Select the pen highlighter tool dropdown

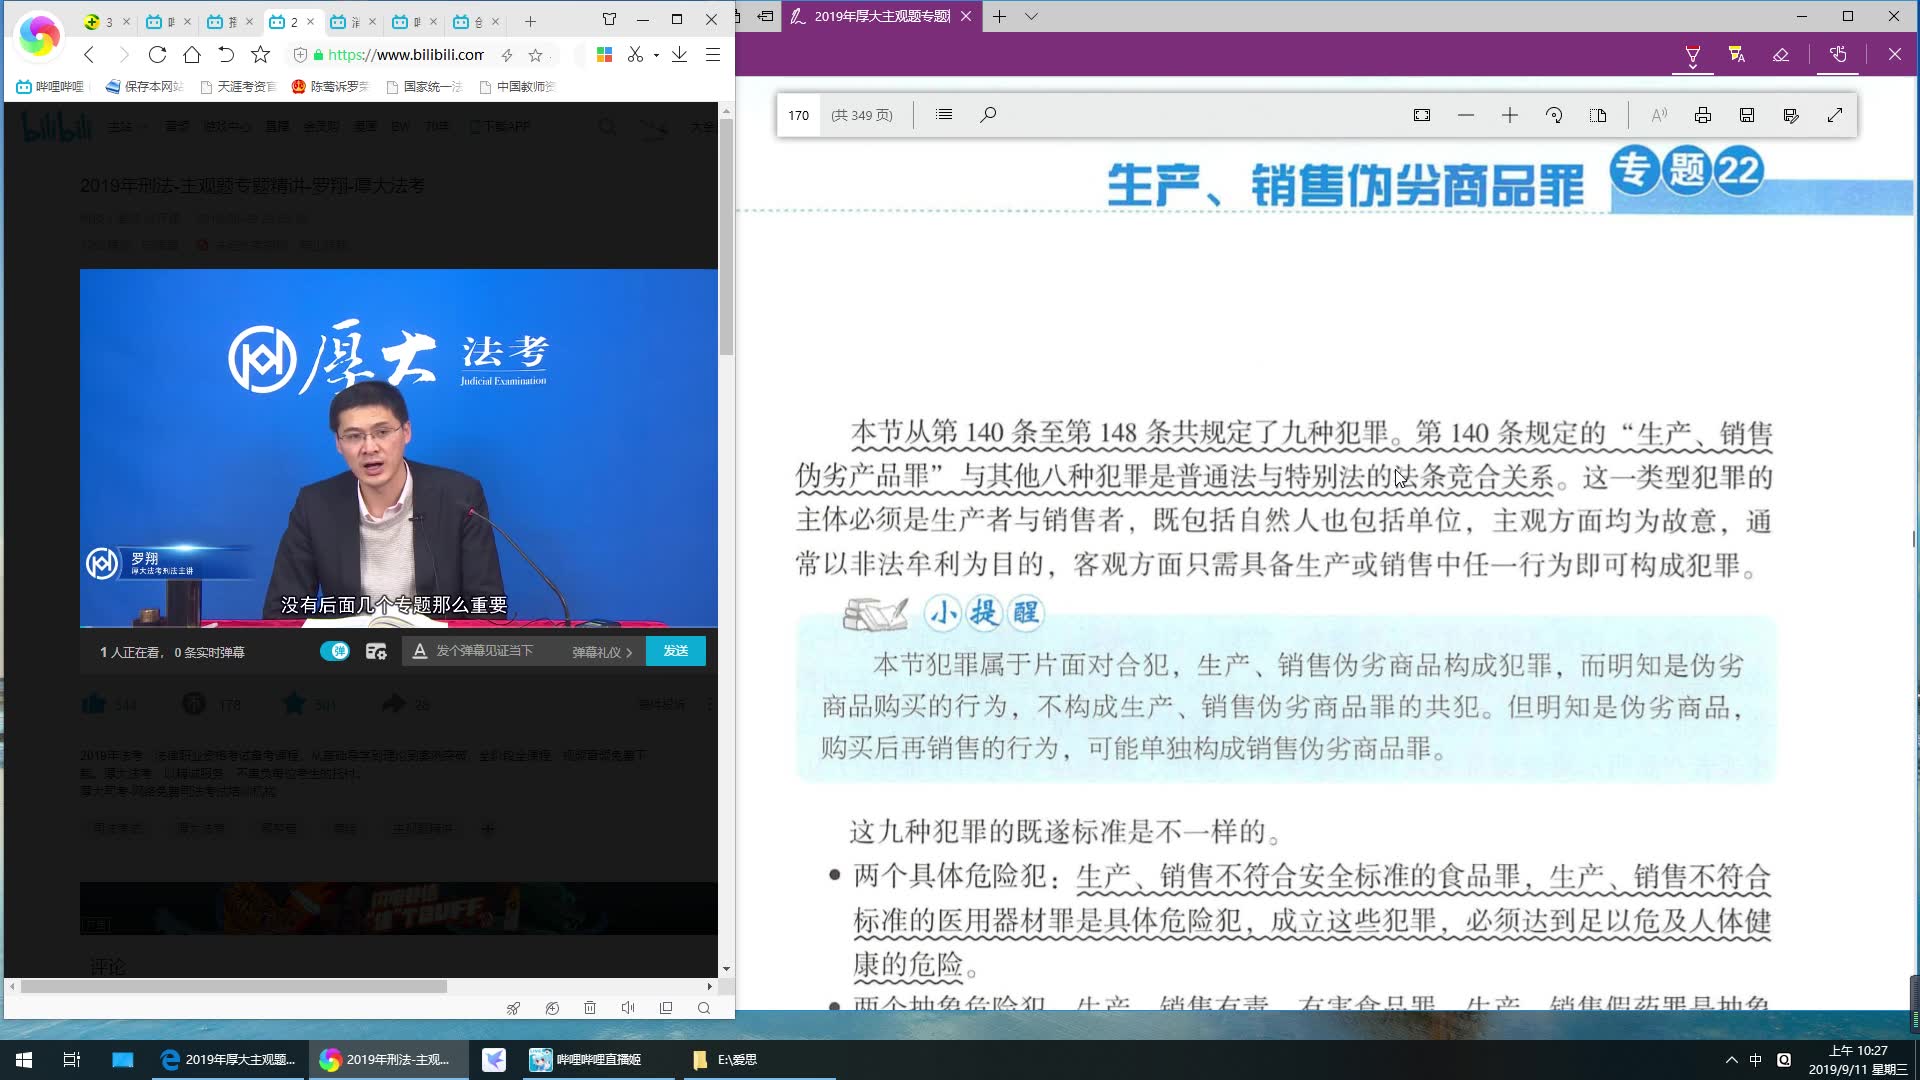tap(1693, 55)
